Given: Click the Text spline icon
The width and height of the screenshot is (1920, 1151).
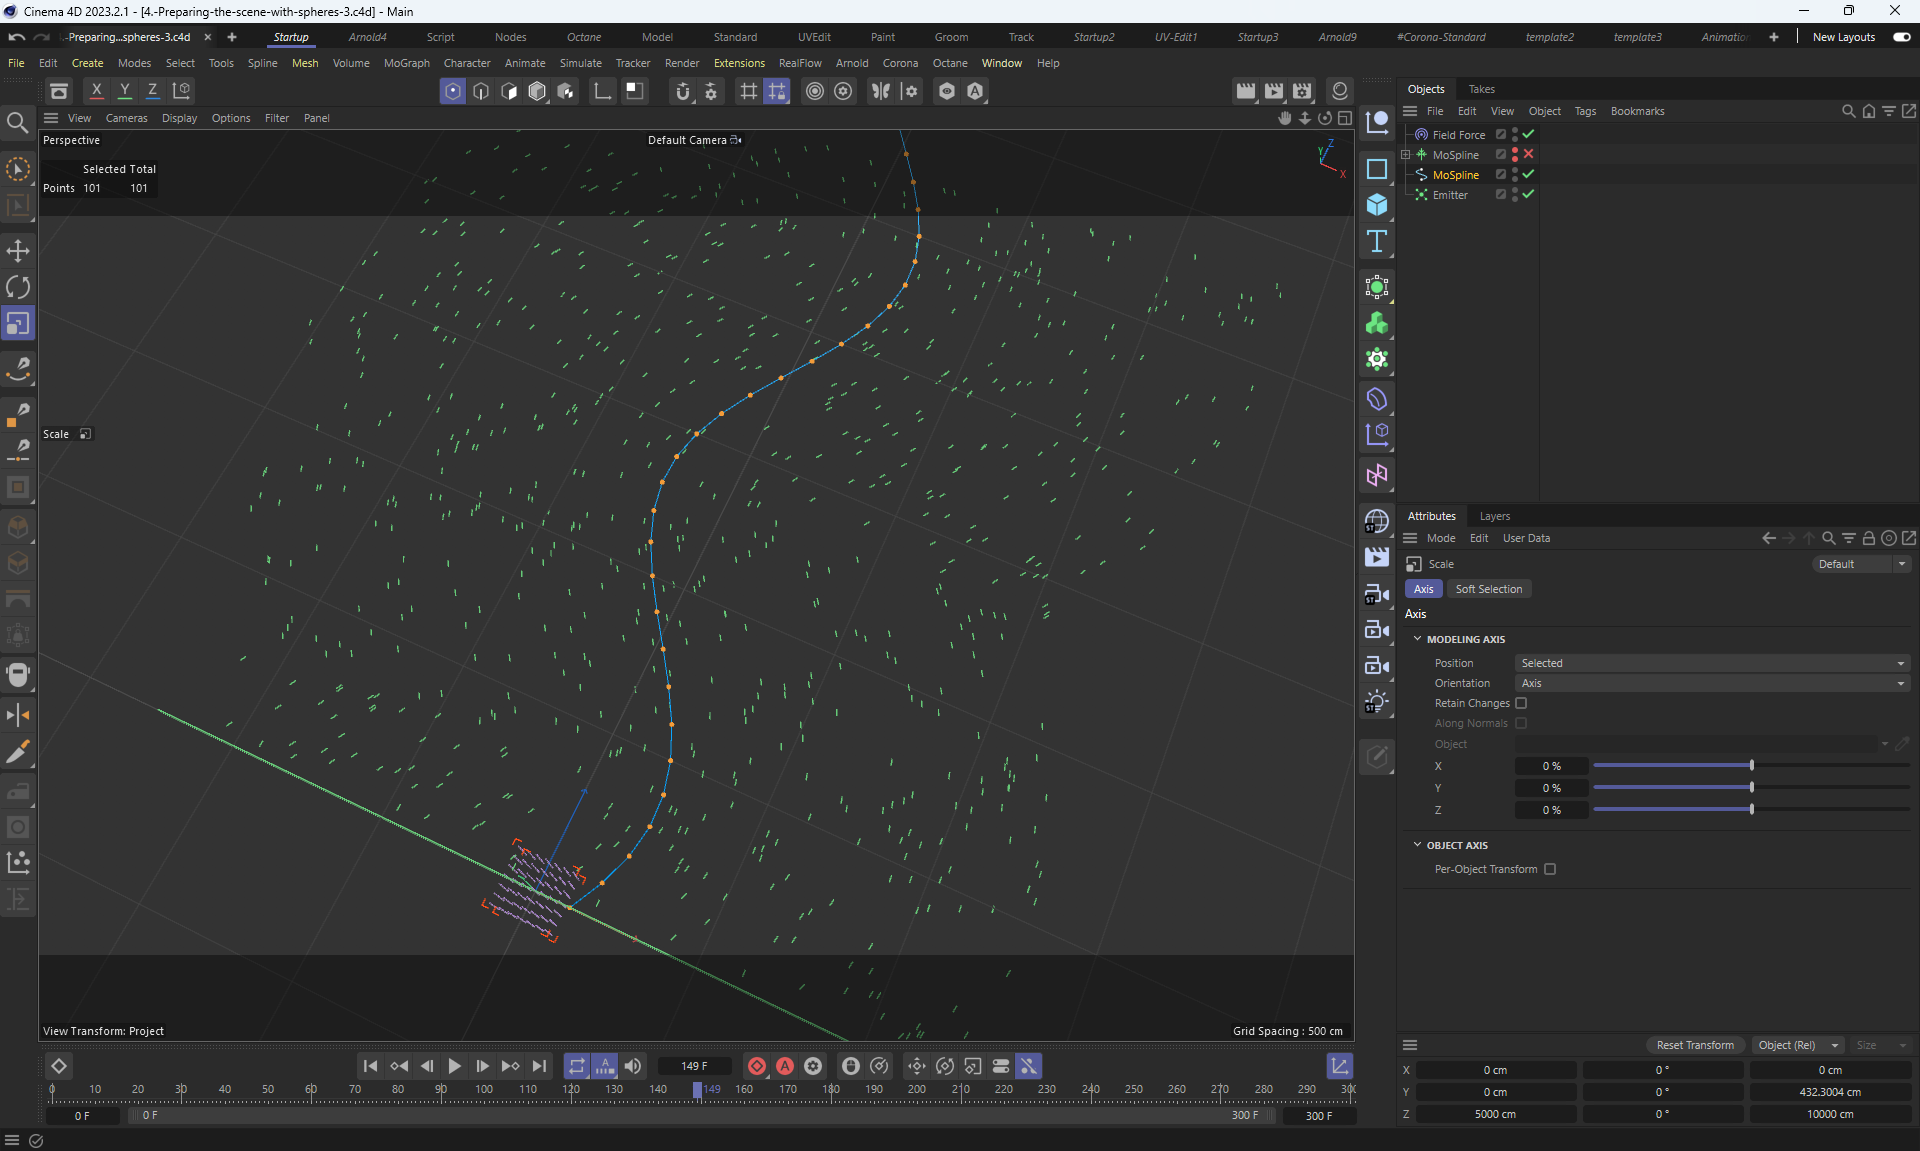Looking at the screenshot, I should tap(1377, 241).
